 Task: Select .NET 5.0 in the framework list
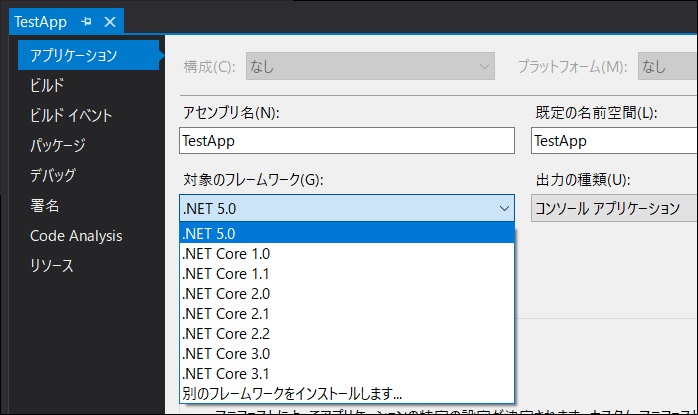347,233
